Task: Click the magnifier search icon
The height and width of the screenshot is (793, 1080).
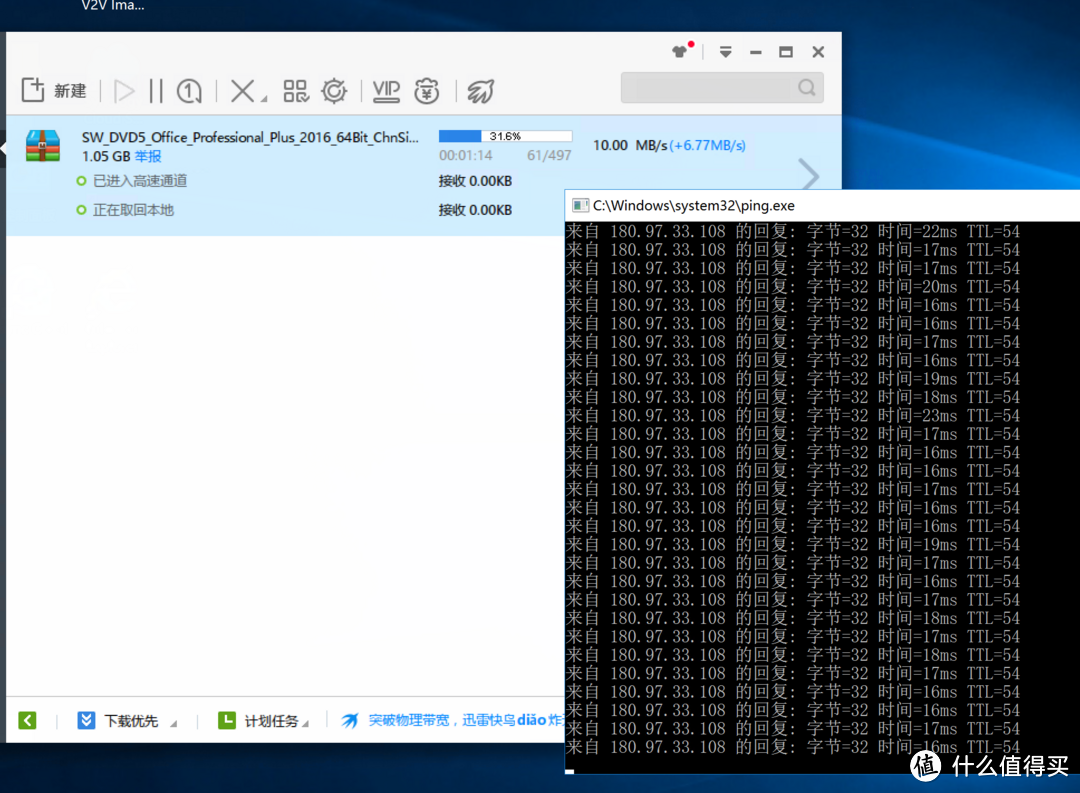Action: tap(807, 87)
